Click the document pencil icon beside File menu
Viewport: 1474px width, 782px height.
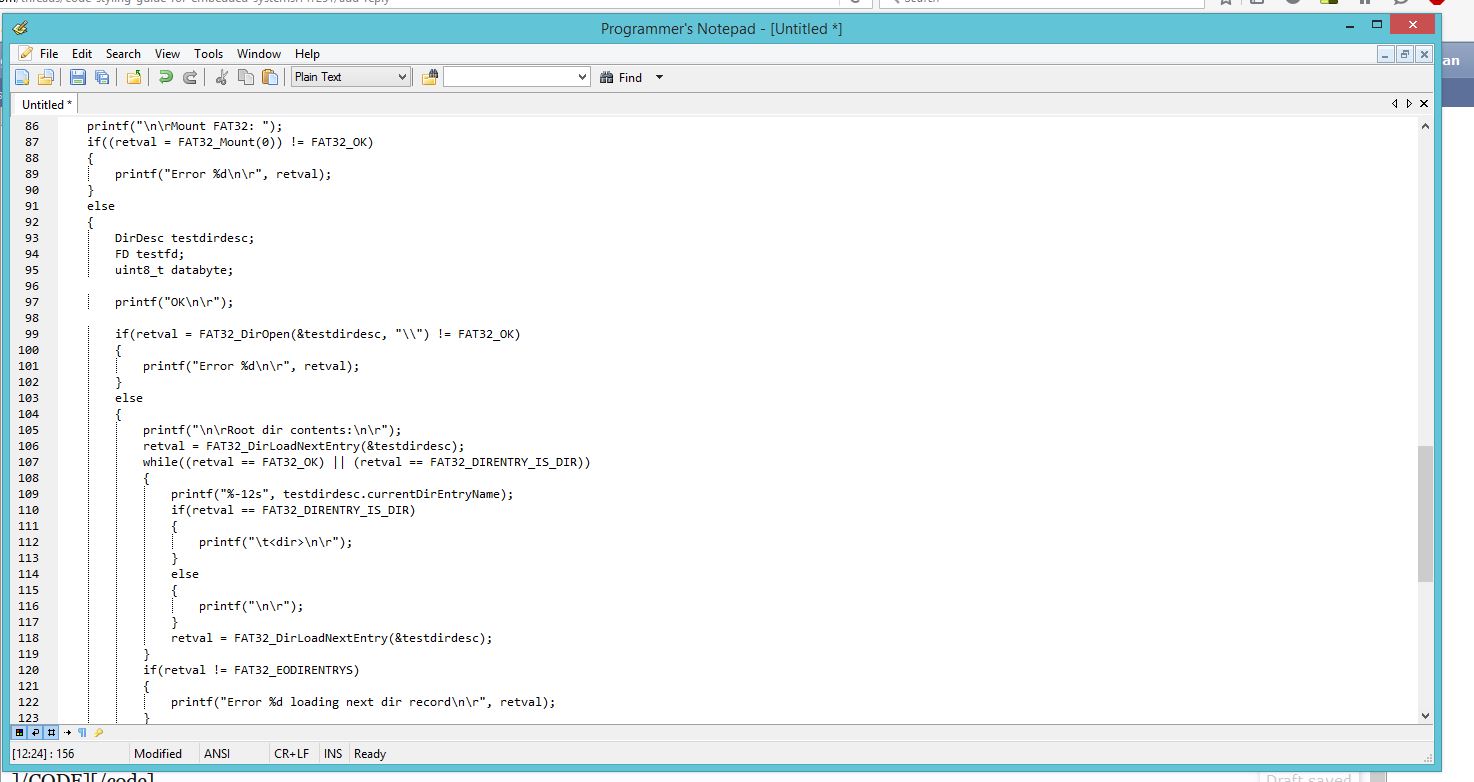coord(25,53)
